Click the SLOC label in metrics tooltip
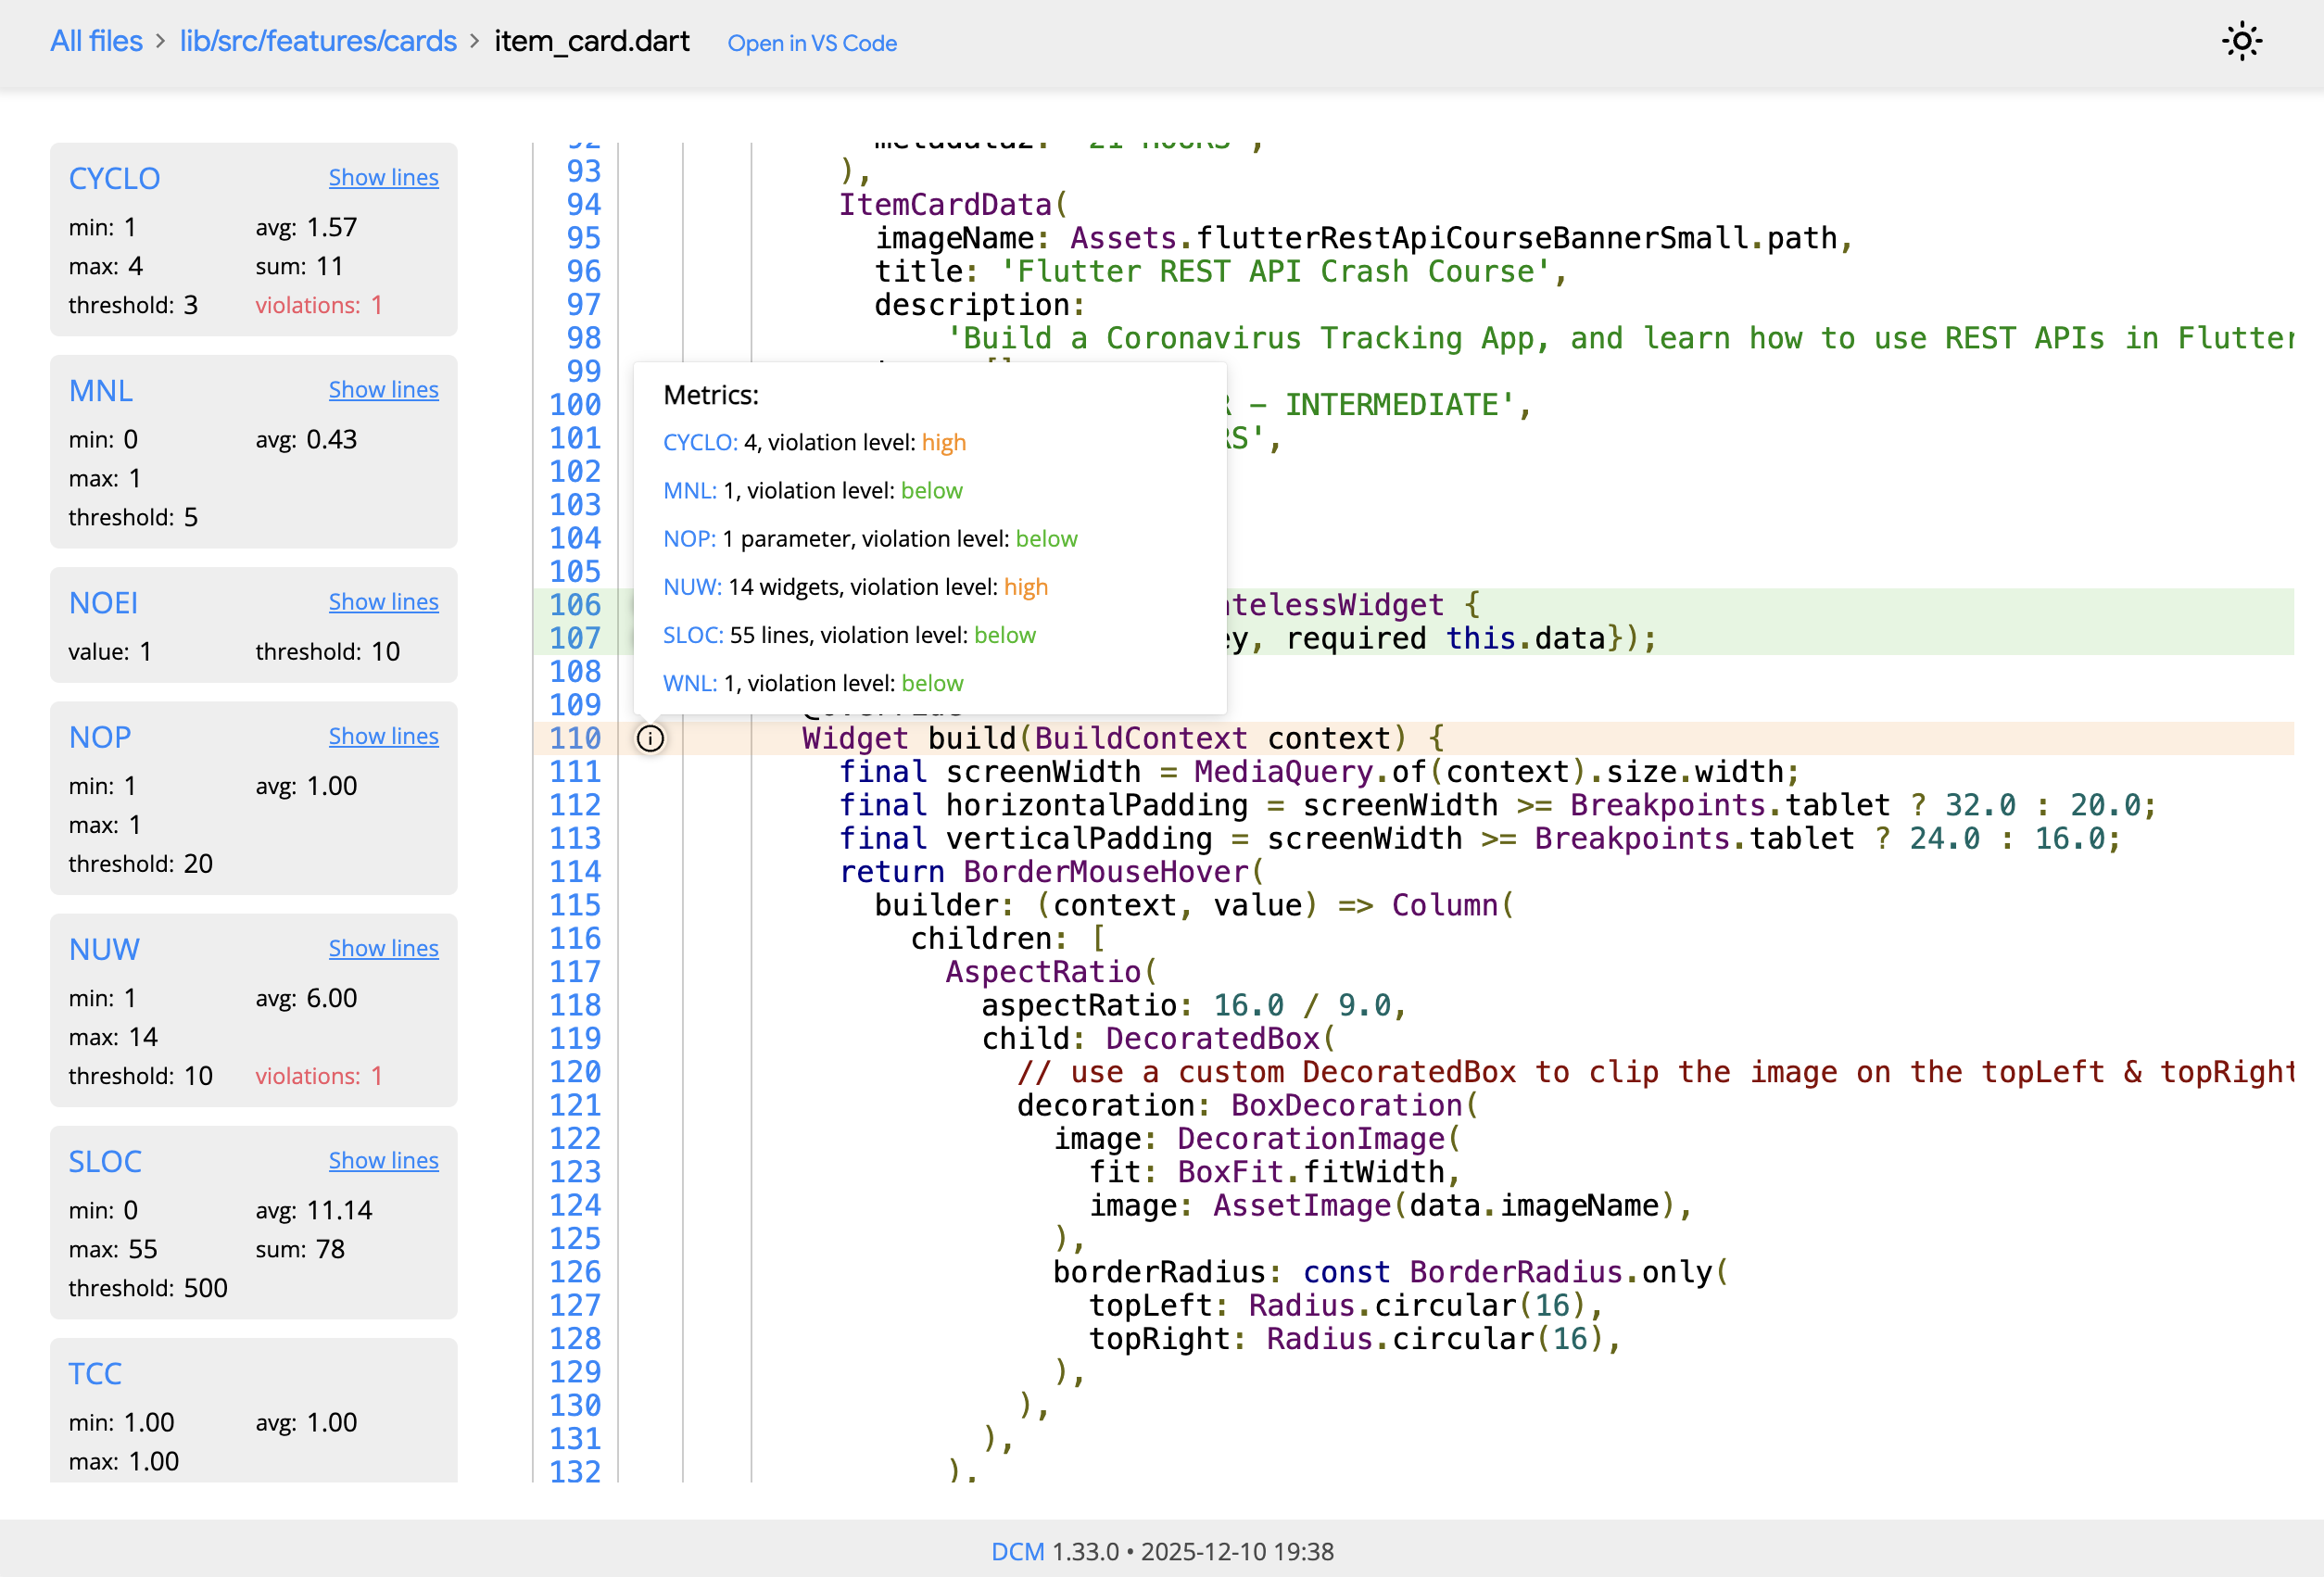The image size is (2324, 1577). coord(694,635)
